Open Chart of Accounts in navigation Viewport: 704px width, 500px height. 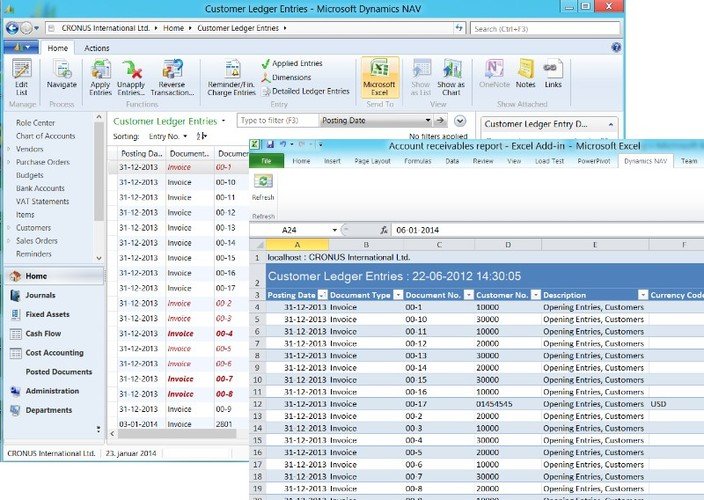(45, 136)
